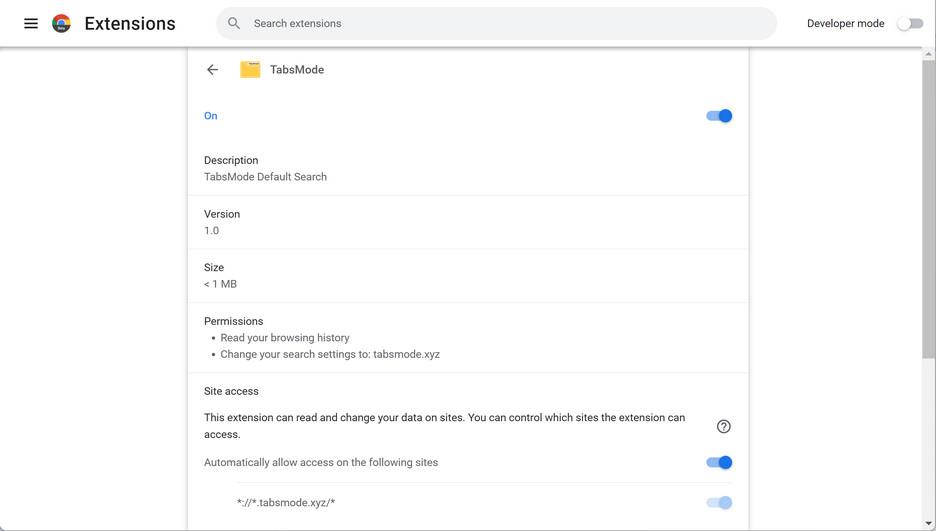Image resolution: width=936 pixels, height=531 pixels.
Task: Click the Extensions page title
Action: pos(130,23)
